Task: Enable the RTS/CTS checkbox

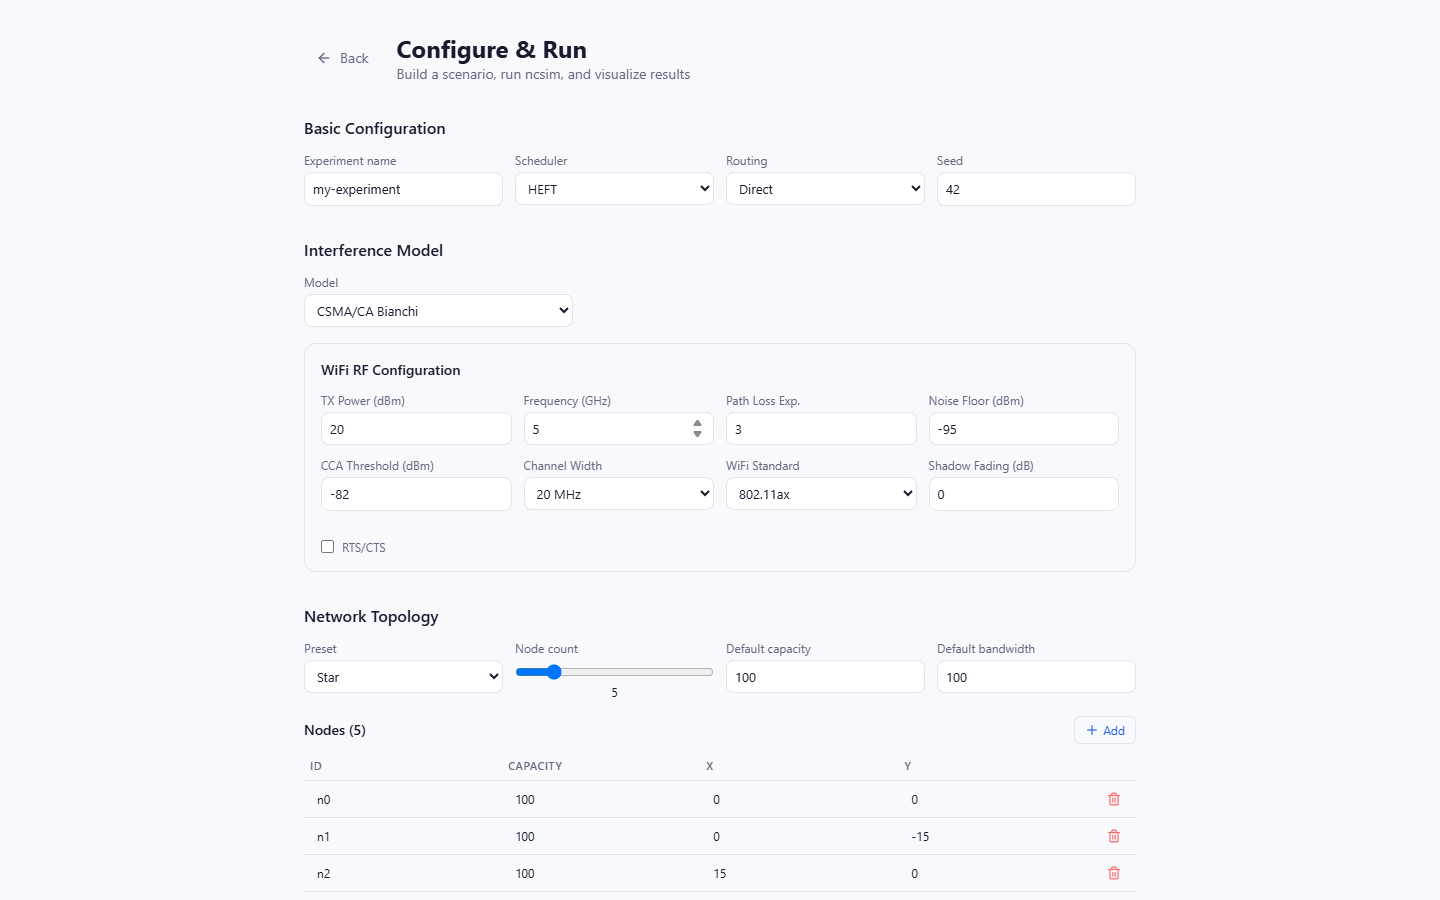Action: click(x=327, y=546)
